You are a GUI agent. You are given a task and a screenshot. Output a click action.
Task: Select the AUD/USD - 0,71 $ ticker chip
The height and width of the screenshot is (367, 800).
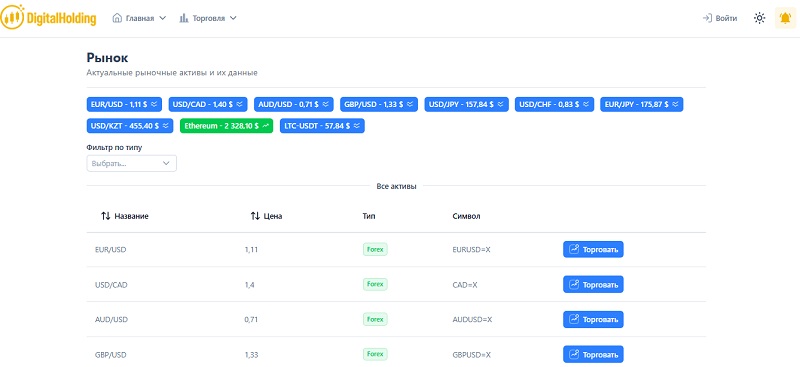[294, 104]
